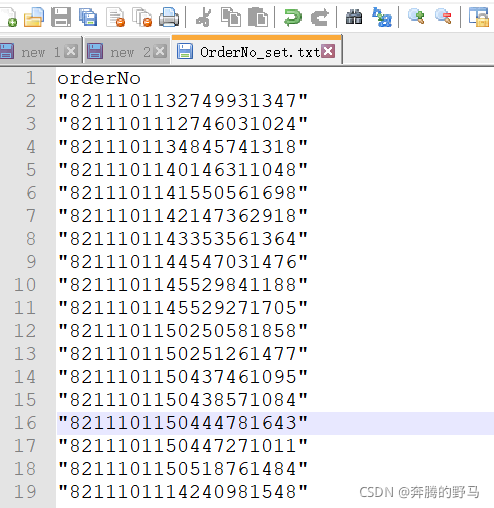The image size is (494, 508).
Task: Click the value "821110111424098​1548"
Action: [x=183, y=492]
